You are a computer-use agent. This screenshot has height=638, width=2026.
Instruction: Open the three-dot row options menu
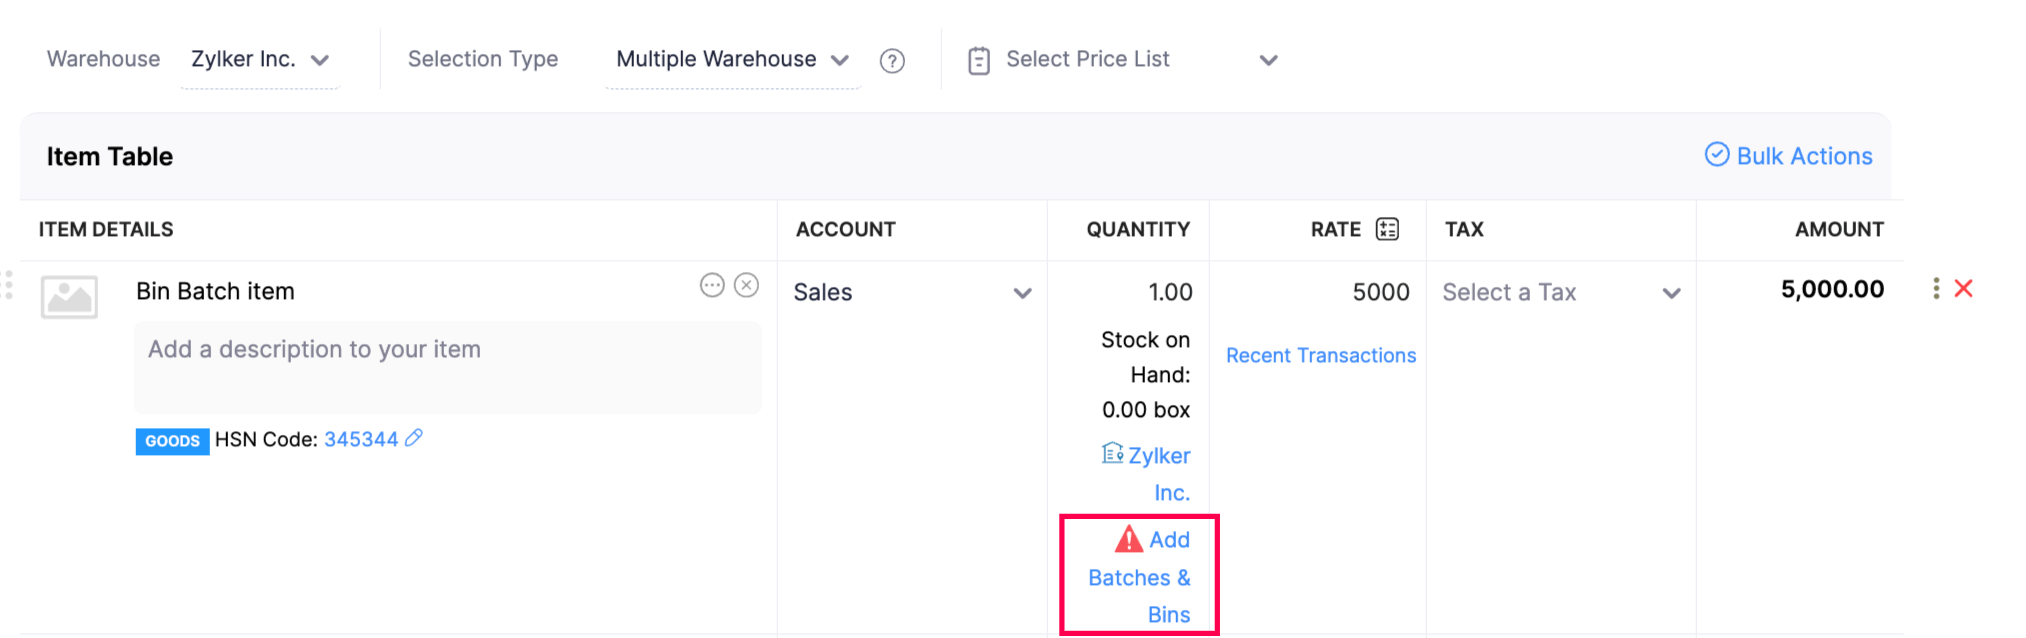click(1936, 289)
